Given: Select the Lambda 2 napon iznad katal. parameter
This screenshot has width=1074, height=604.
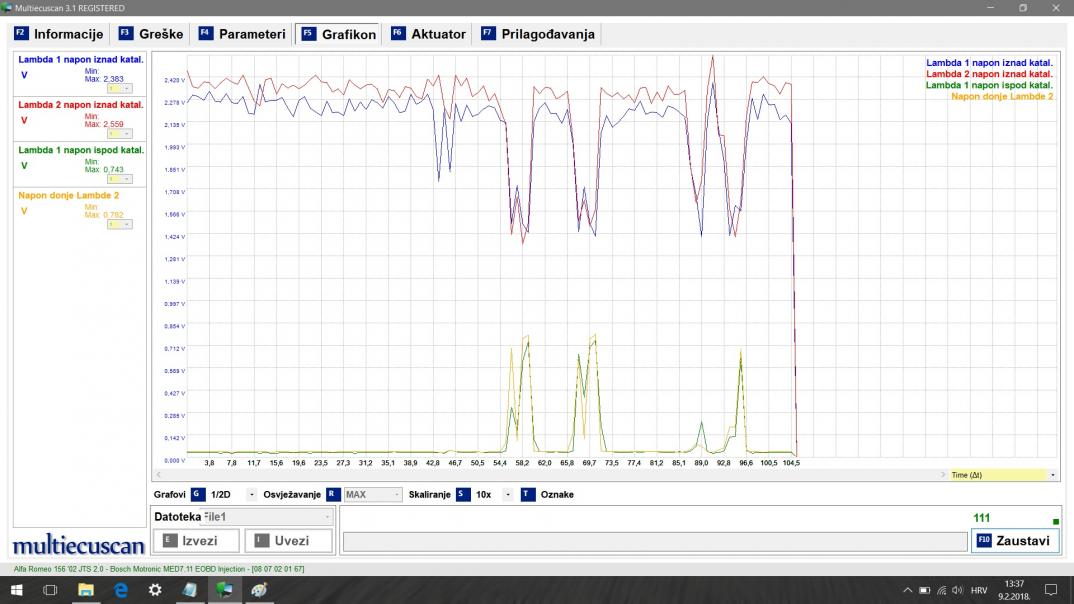Looking at the screenshot, I should coord(80,105).
